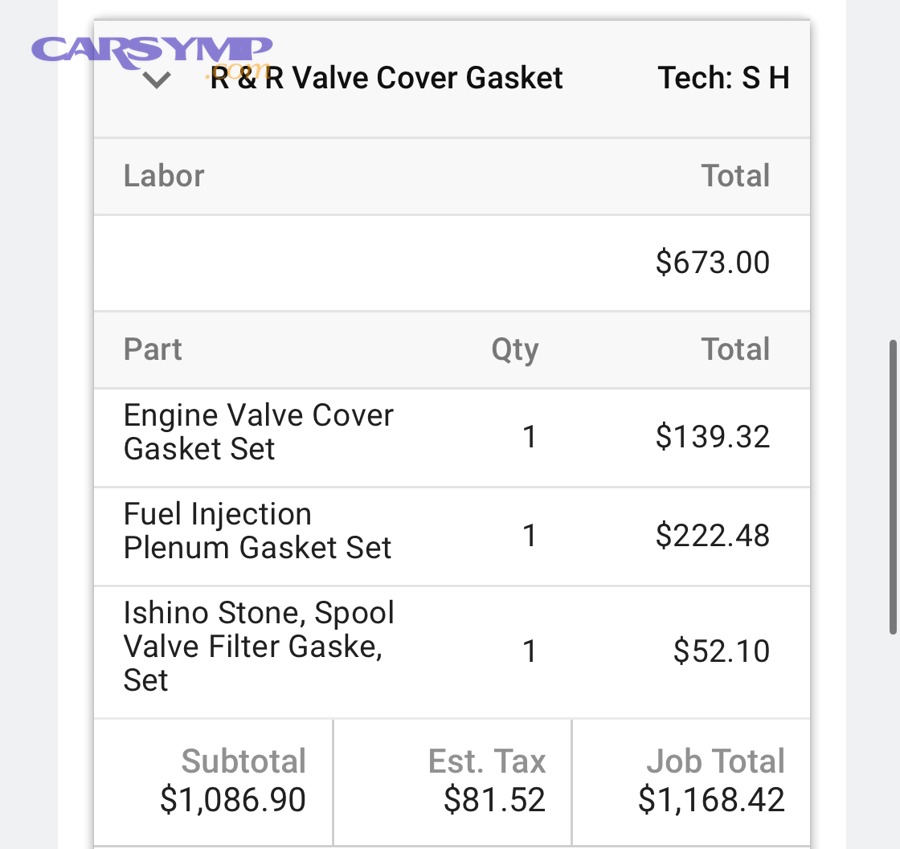Select the Part column header
This screenshot has height=849, width=900.
pos(152,350)
